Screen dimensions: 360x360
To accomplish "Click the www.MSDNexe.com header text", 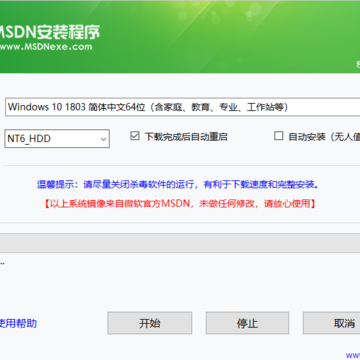I will point(46,47).
